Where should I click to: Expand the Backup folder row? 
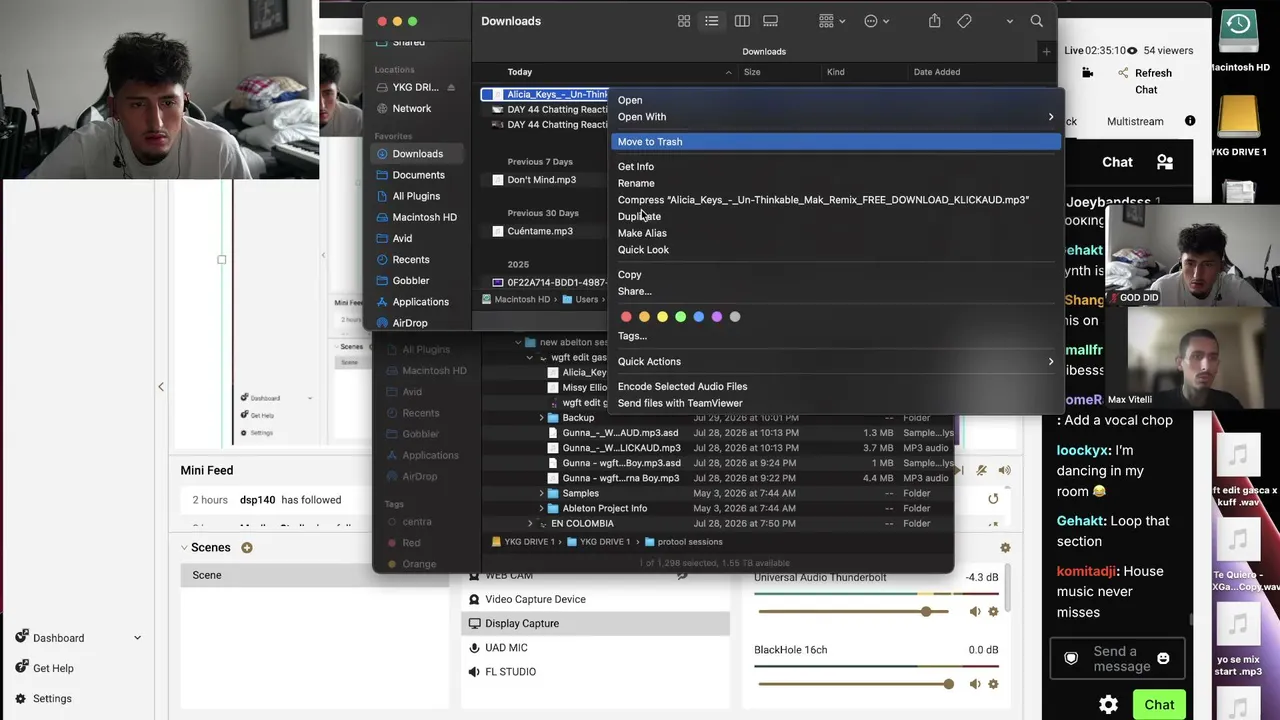(542, 418)
